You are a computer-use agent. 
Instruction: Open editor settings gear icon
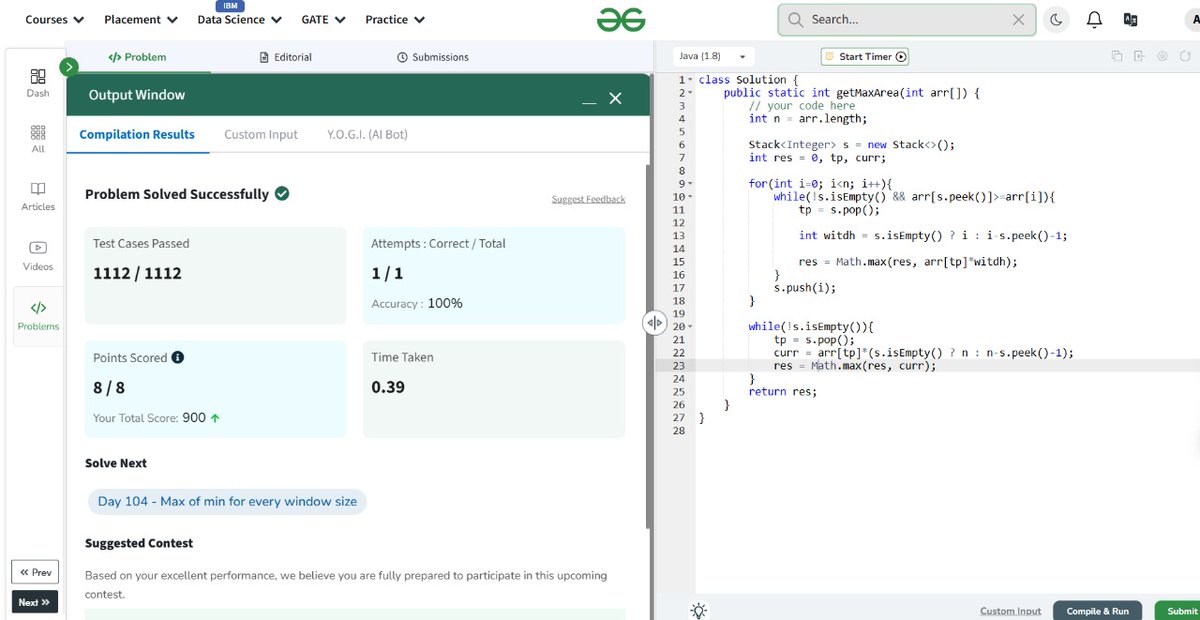pyautogui.click(x=1162, y=56)
